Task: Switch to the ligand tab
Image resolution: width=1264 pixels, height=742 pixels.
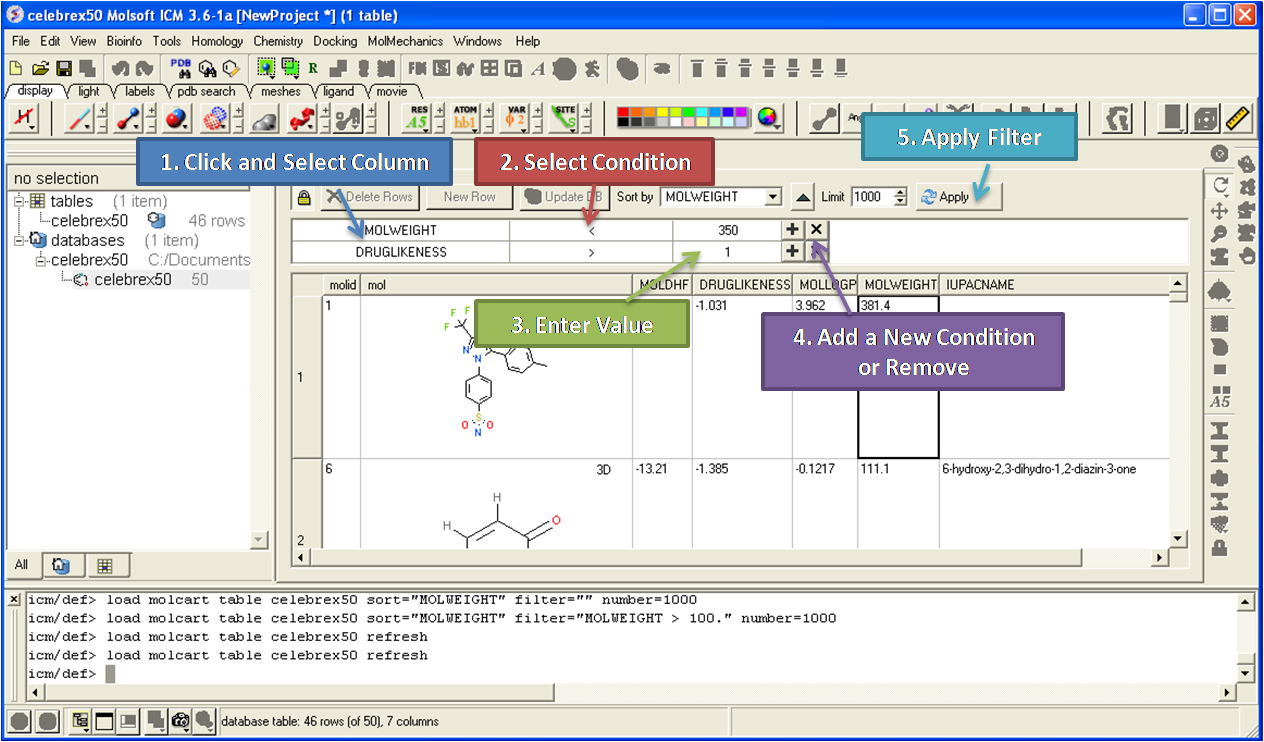Action: [x=338, y=91]
